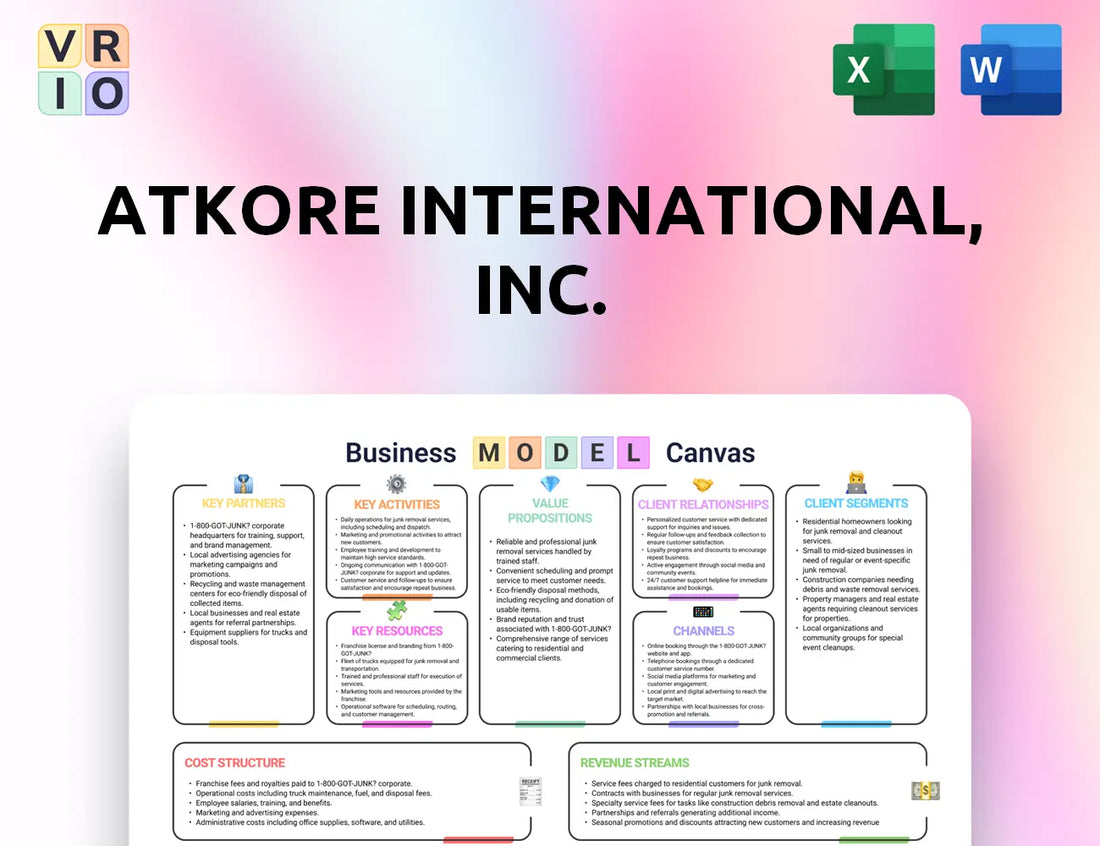1100x846 pixels.
Task: Click 'Partnerships and referrals generating additional income' bullet
Action: pos(683,813)
